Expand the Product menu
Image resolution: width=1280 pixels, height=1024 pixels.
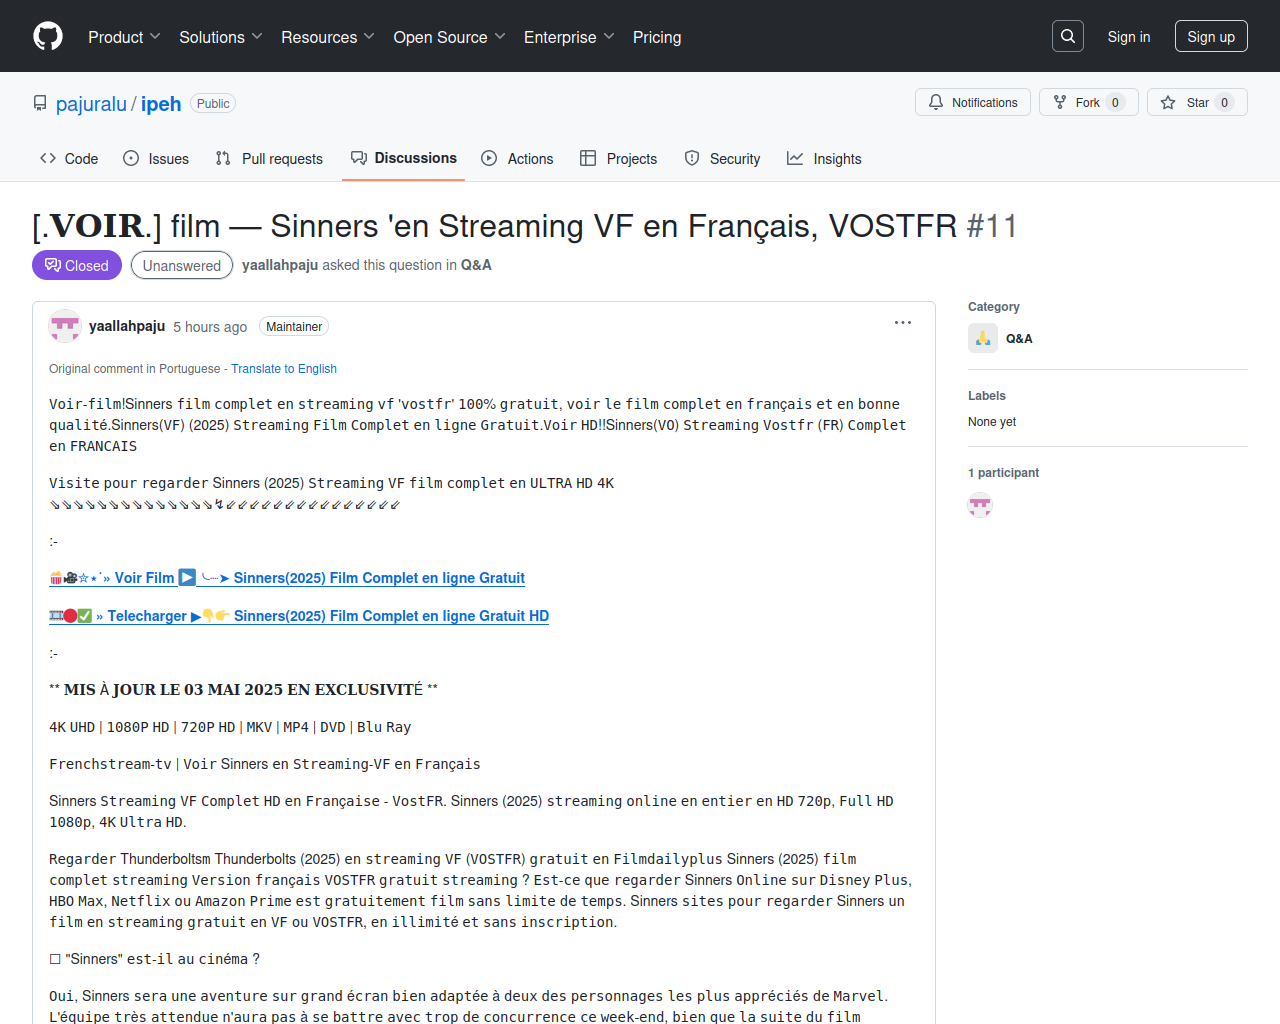click(x=124, y=37)
